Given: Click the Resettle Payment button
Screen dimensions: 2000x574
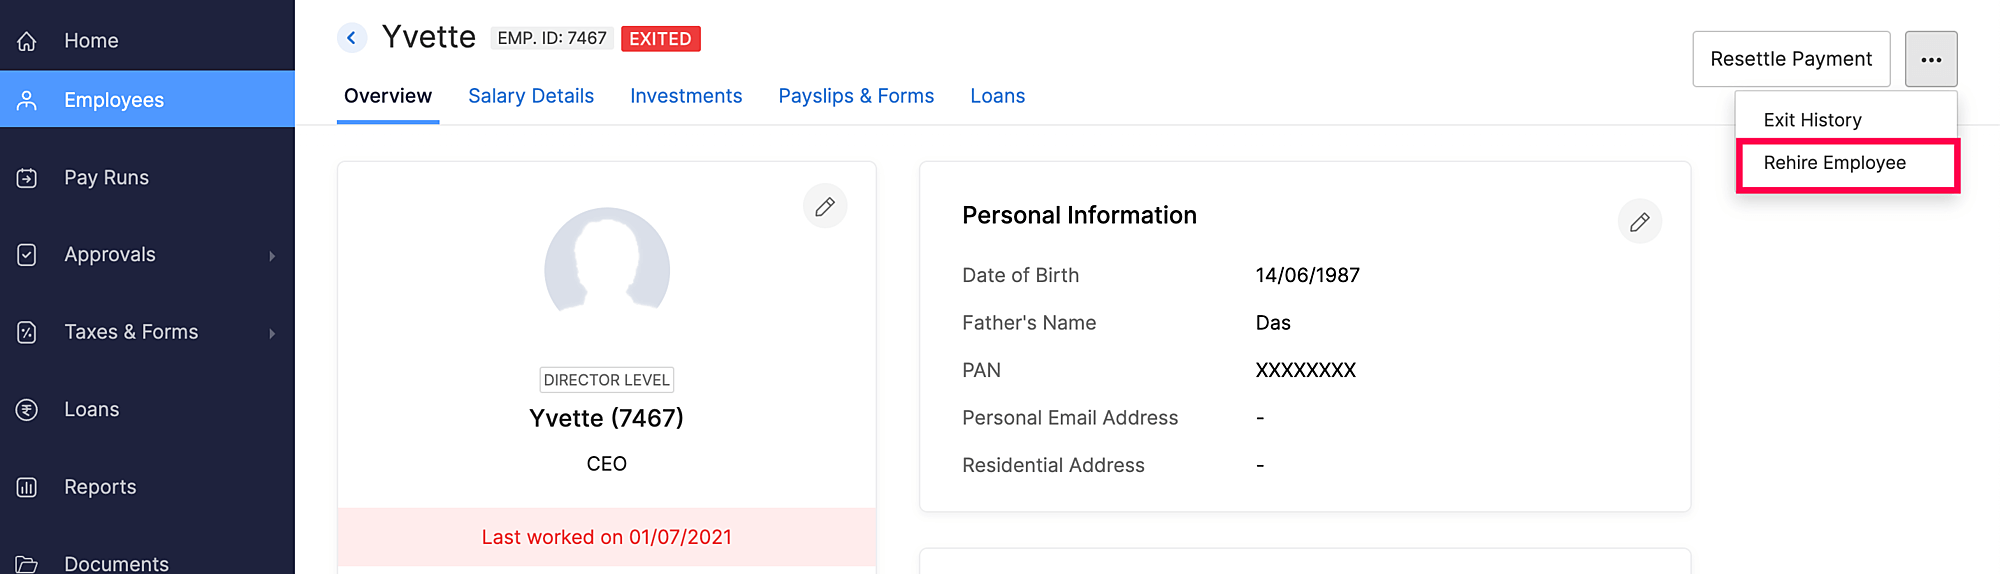Looking at the screenshot, I should click(x=1791, y=59).
